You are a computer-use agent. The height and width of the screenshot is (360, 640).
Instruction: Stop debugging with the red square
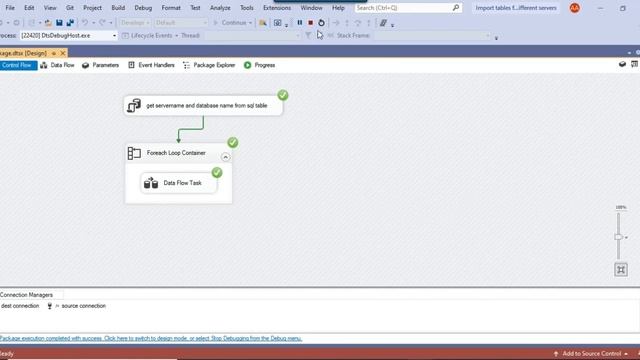(311, 23)
